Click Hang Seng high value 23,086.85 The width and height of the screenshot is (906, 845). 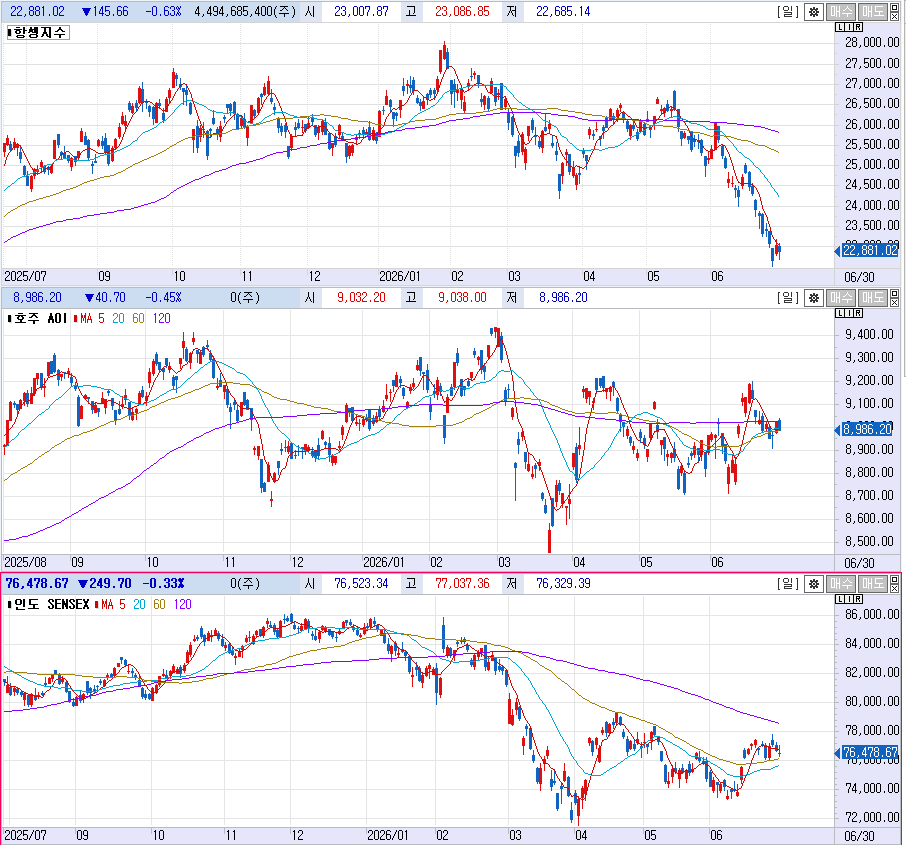[x=462, y=12]
